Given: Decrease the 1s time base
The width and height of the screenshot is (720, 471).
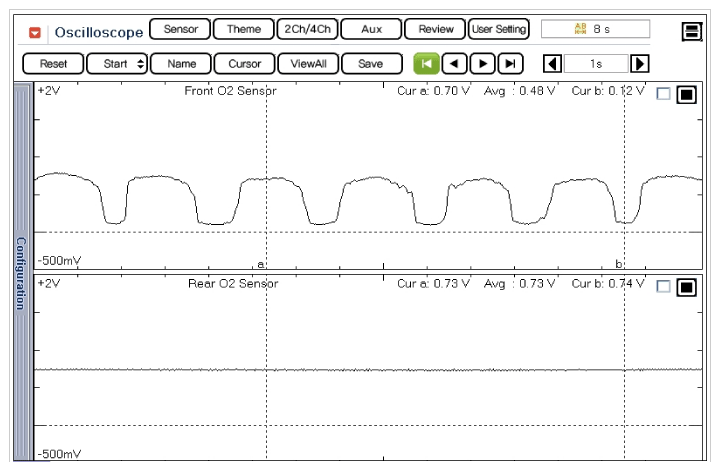Looking at the screenshot, I should point(551,64).
